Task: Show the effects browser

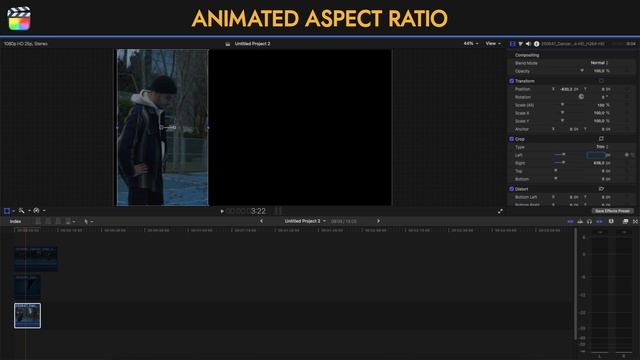Action: click(x=625, y=221)
